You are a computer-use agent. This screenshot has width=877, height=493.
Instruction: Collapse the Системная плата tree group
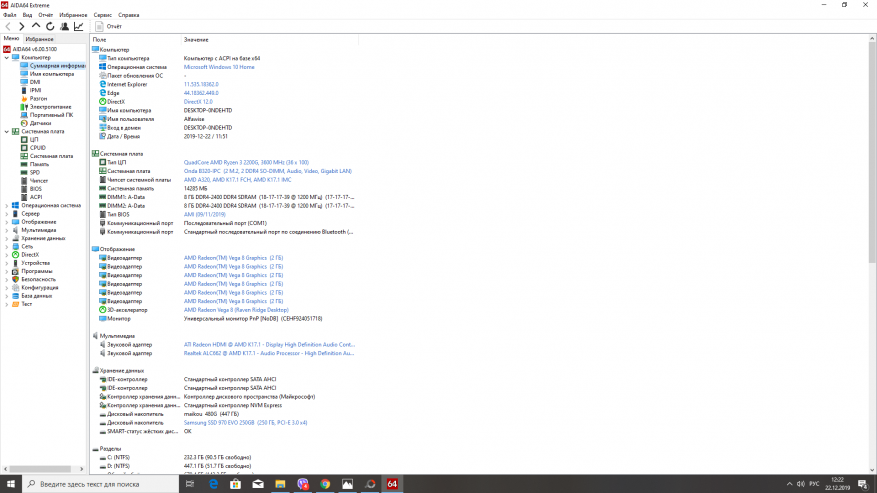7,132
